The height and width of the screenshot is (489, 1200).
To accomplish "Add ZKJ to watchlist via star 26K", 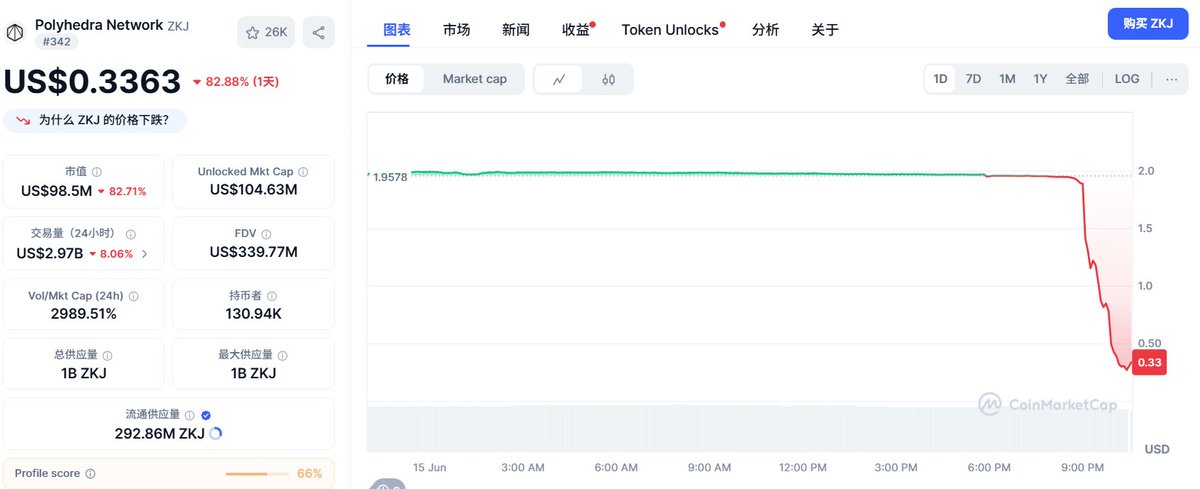I will 266,32.
